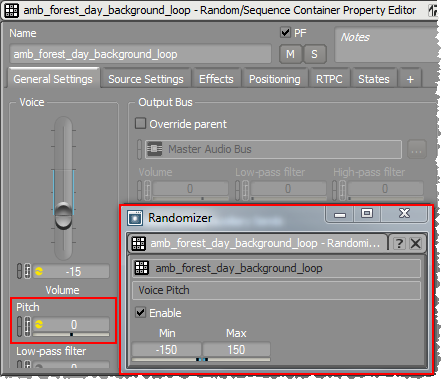This screenshot has height=379, width=441.
Task: Uncheck the Enable checkbox in Randomizer
Action: [x=140, y=312]
